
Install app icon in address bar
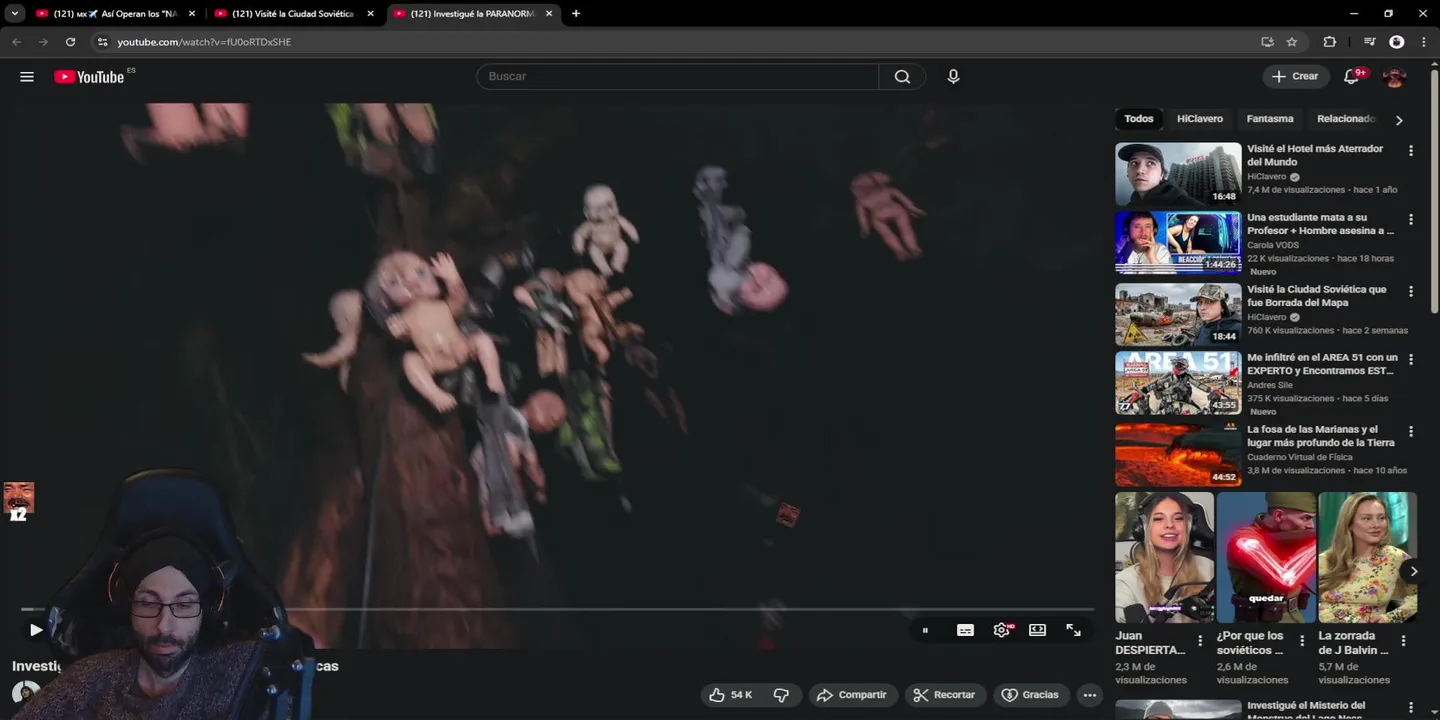point(1267,42)
